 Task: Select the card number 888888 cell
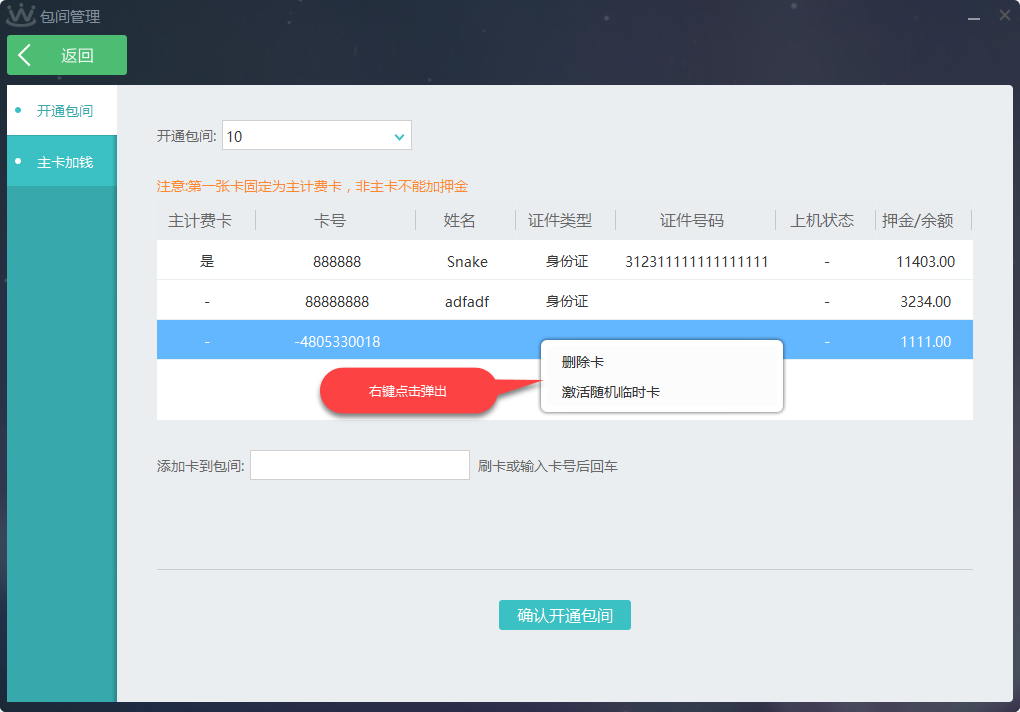coord(336,261)
